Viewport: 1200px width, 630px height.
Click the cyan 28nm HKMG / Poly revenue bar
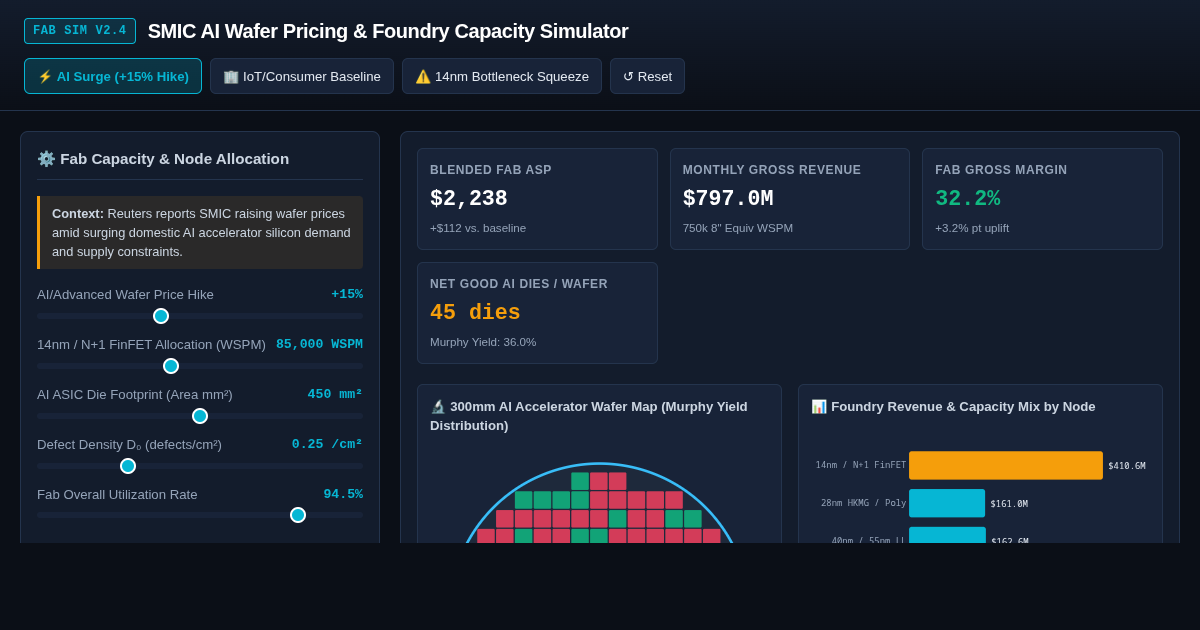[947, 503]
